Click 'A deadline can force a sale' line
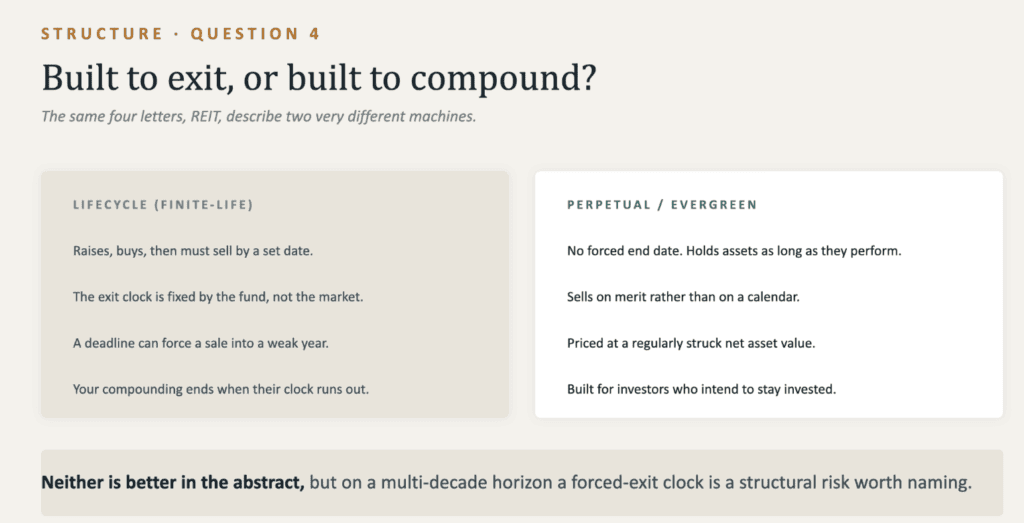Viewport: 1024px width, 523px height. coord(200,343)
